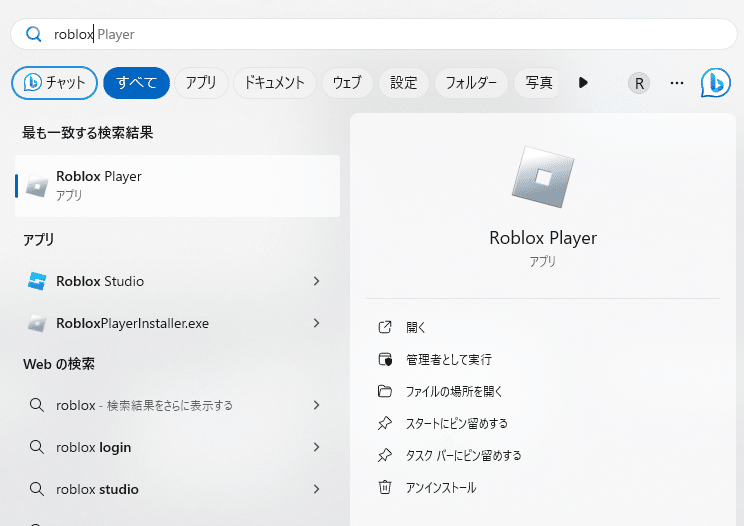Click the pin icon for スタートにピン留めする
This screenshot has width=744, height=526.
point(385,423)
